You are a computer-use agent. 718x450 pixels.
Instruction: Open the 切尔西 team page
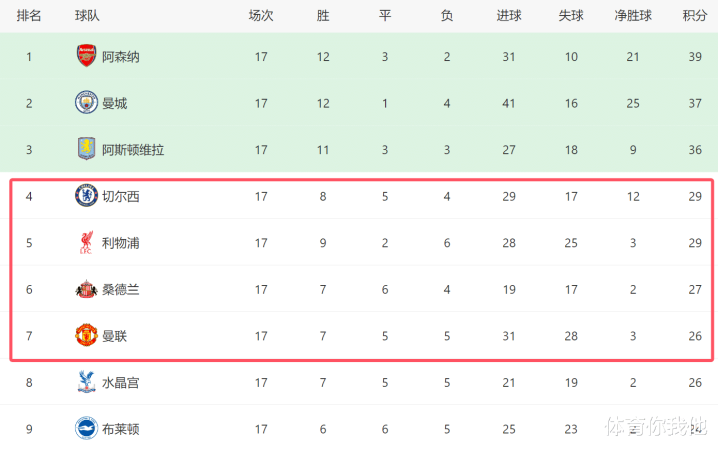click(x=121, y=196)
